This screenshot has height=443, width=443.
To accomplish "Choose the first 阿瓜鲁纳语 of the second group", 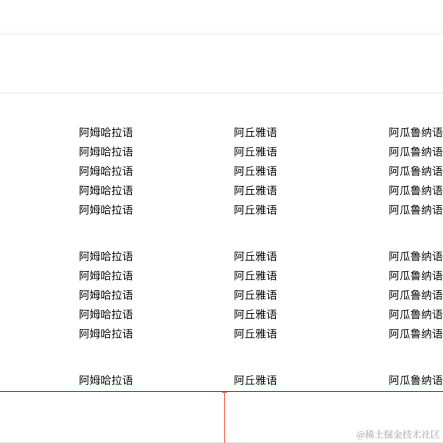I will [x=415, y=256].
